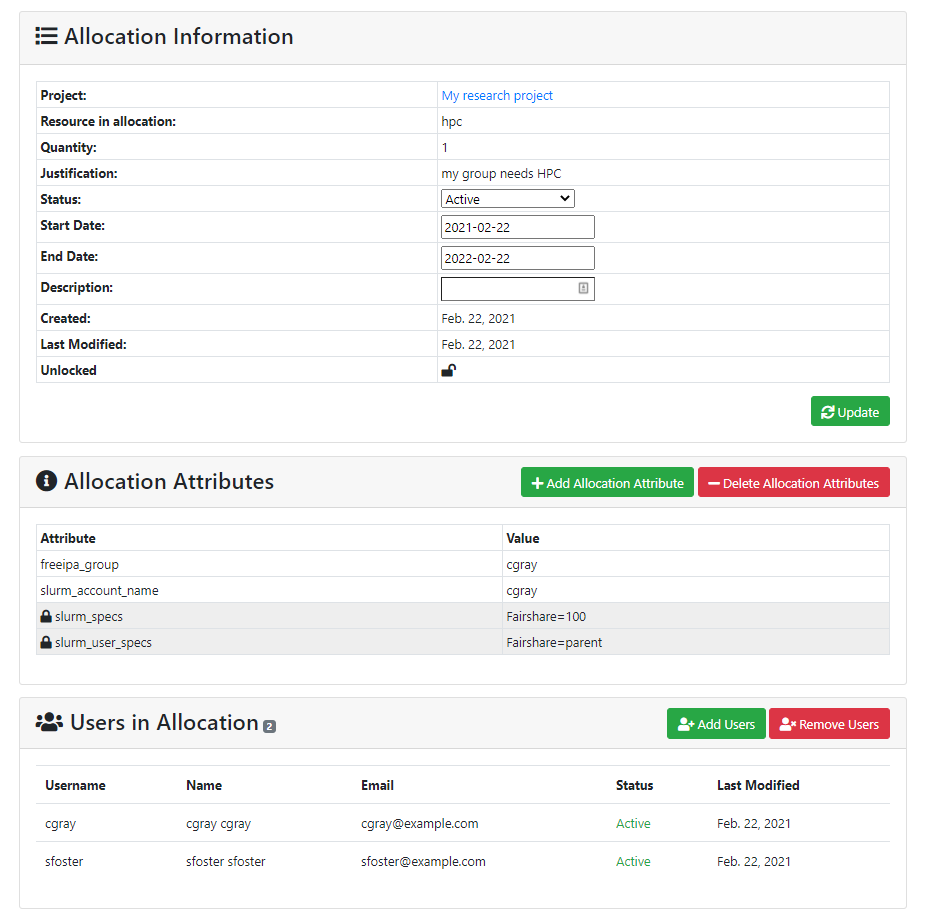Click username sfoster in users table
939x920 pixels.
click(64, 861)
